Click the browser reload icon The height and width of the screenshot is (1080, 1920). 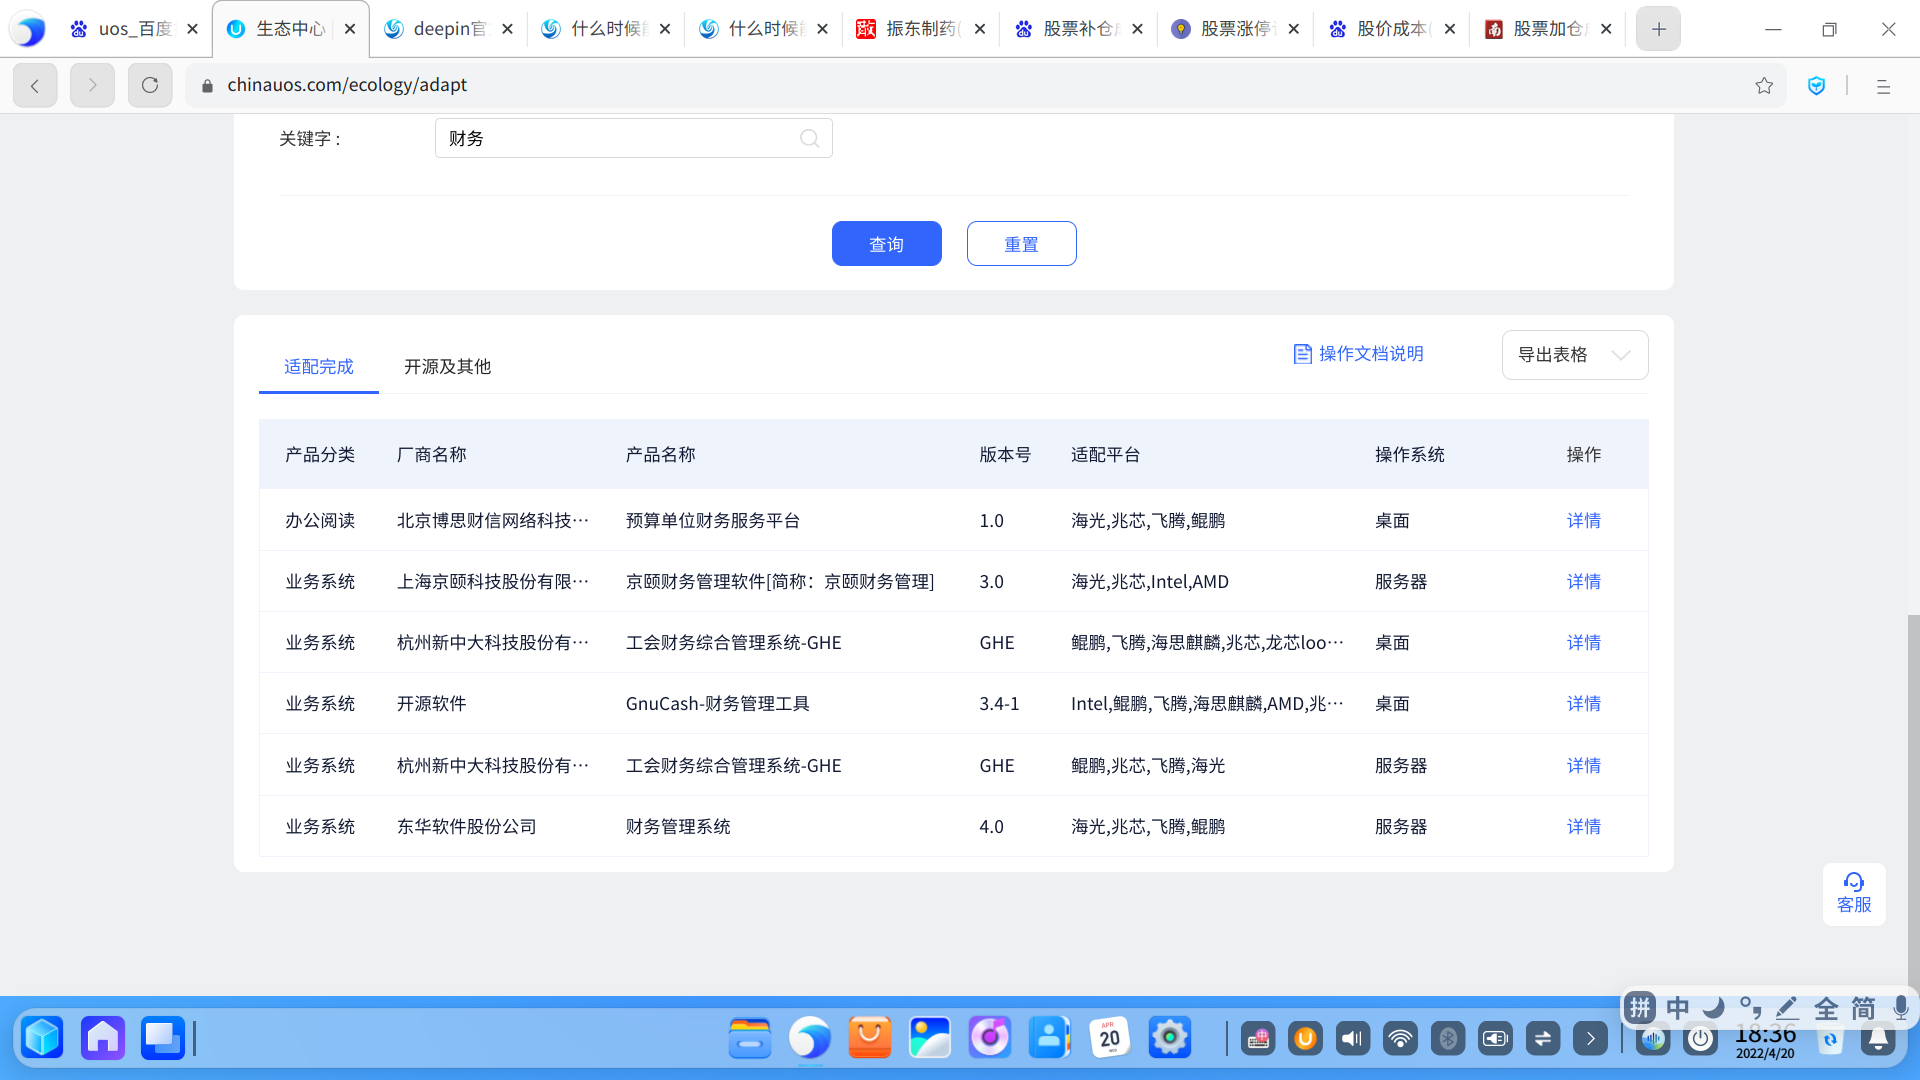tap(150, 86)
